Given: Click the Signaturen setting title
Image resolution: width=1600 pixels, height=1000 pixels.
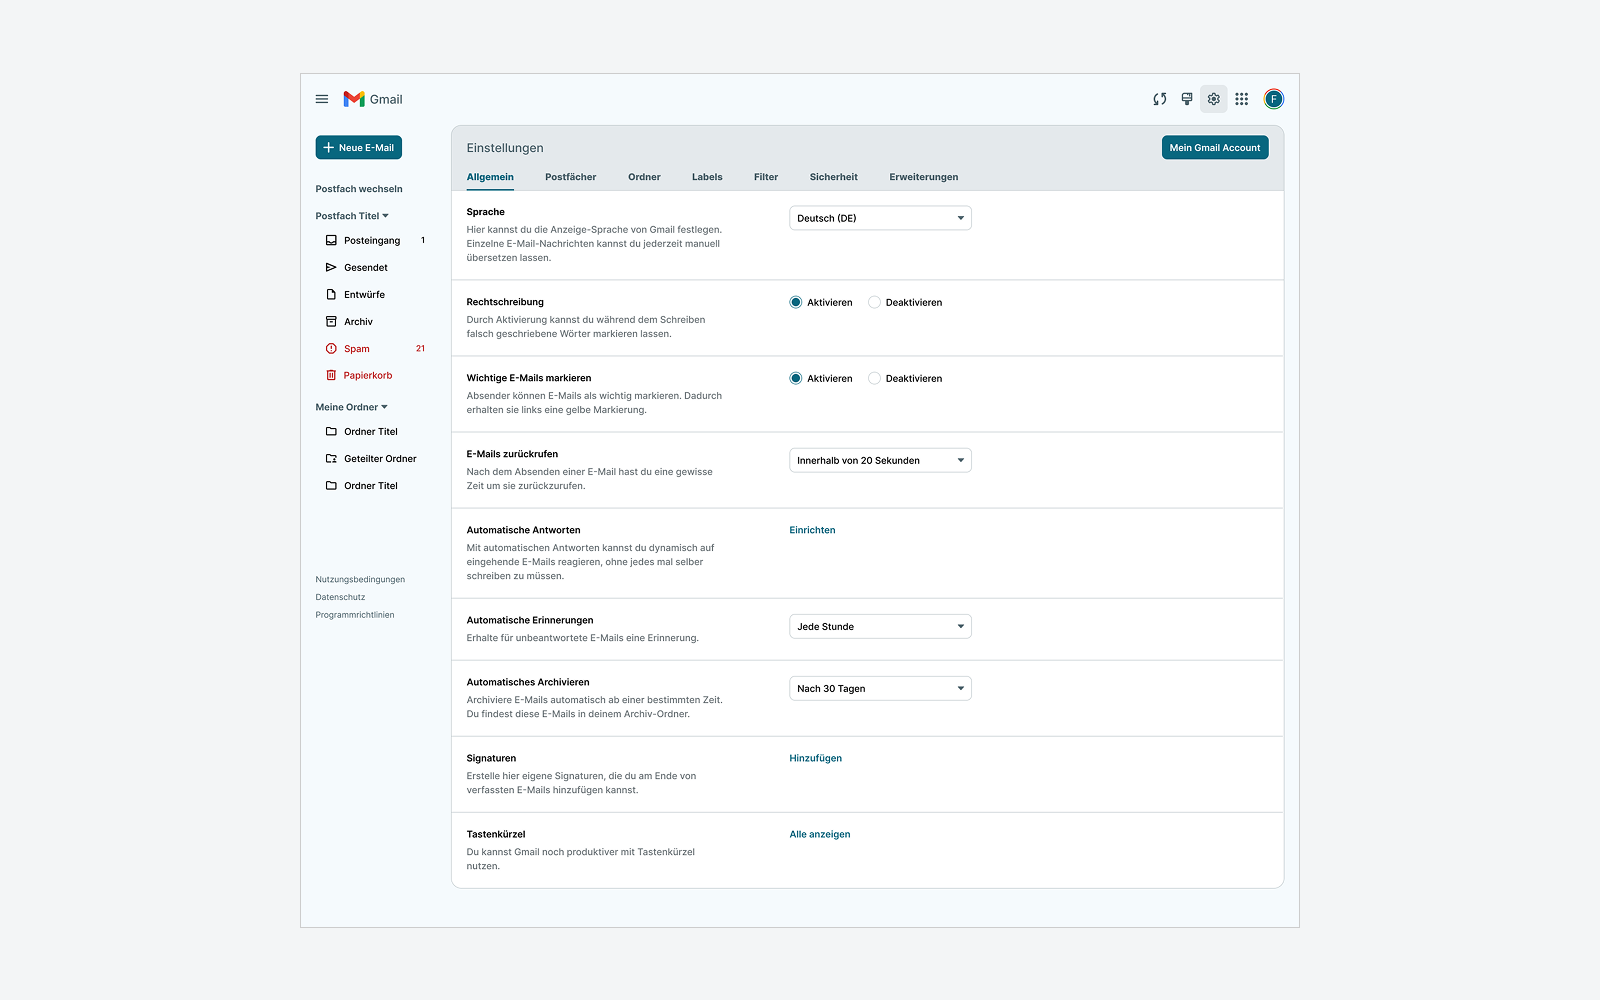Looking at the screenshot, I should coord(491,758).
